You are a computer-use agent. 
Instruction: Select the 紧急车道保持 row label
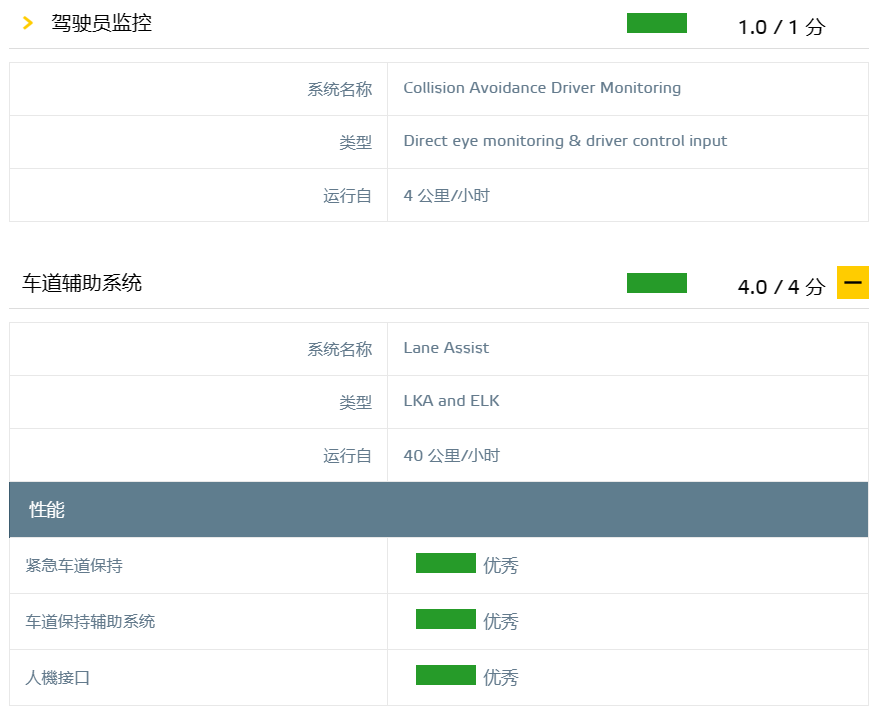pos(74,566)
